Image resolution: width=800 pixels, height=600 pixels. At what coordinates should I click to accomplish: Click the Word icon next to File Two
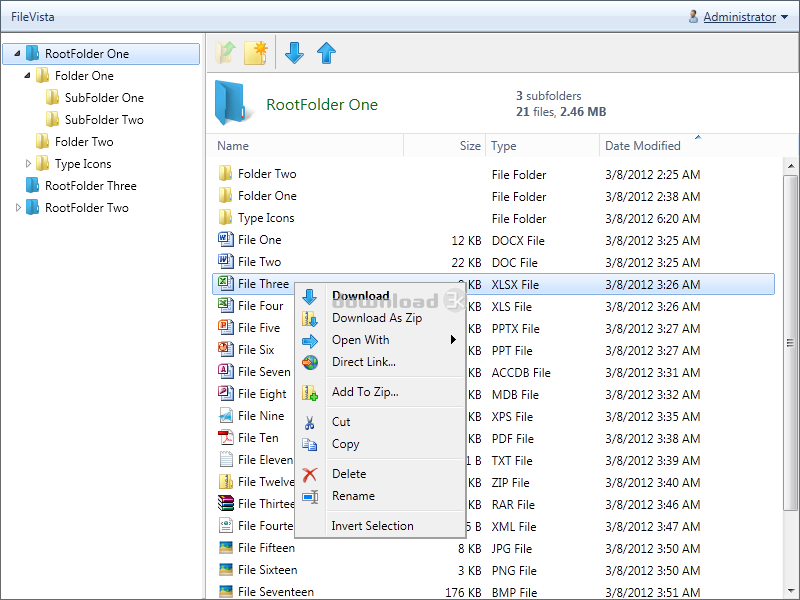(x=226, y=261)
